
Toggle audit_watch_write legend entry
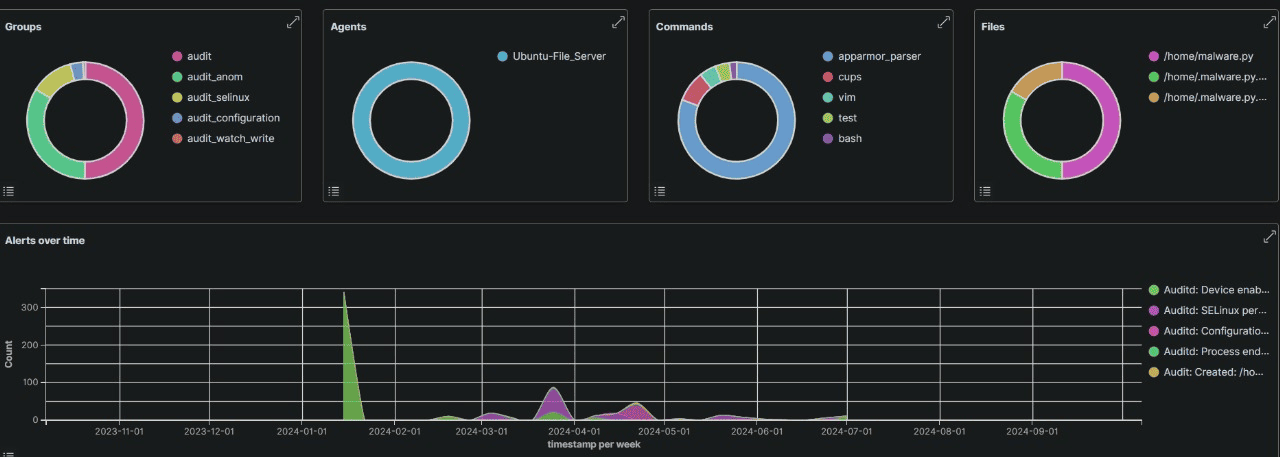click(x=230, y=138)
